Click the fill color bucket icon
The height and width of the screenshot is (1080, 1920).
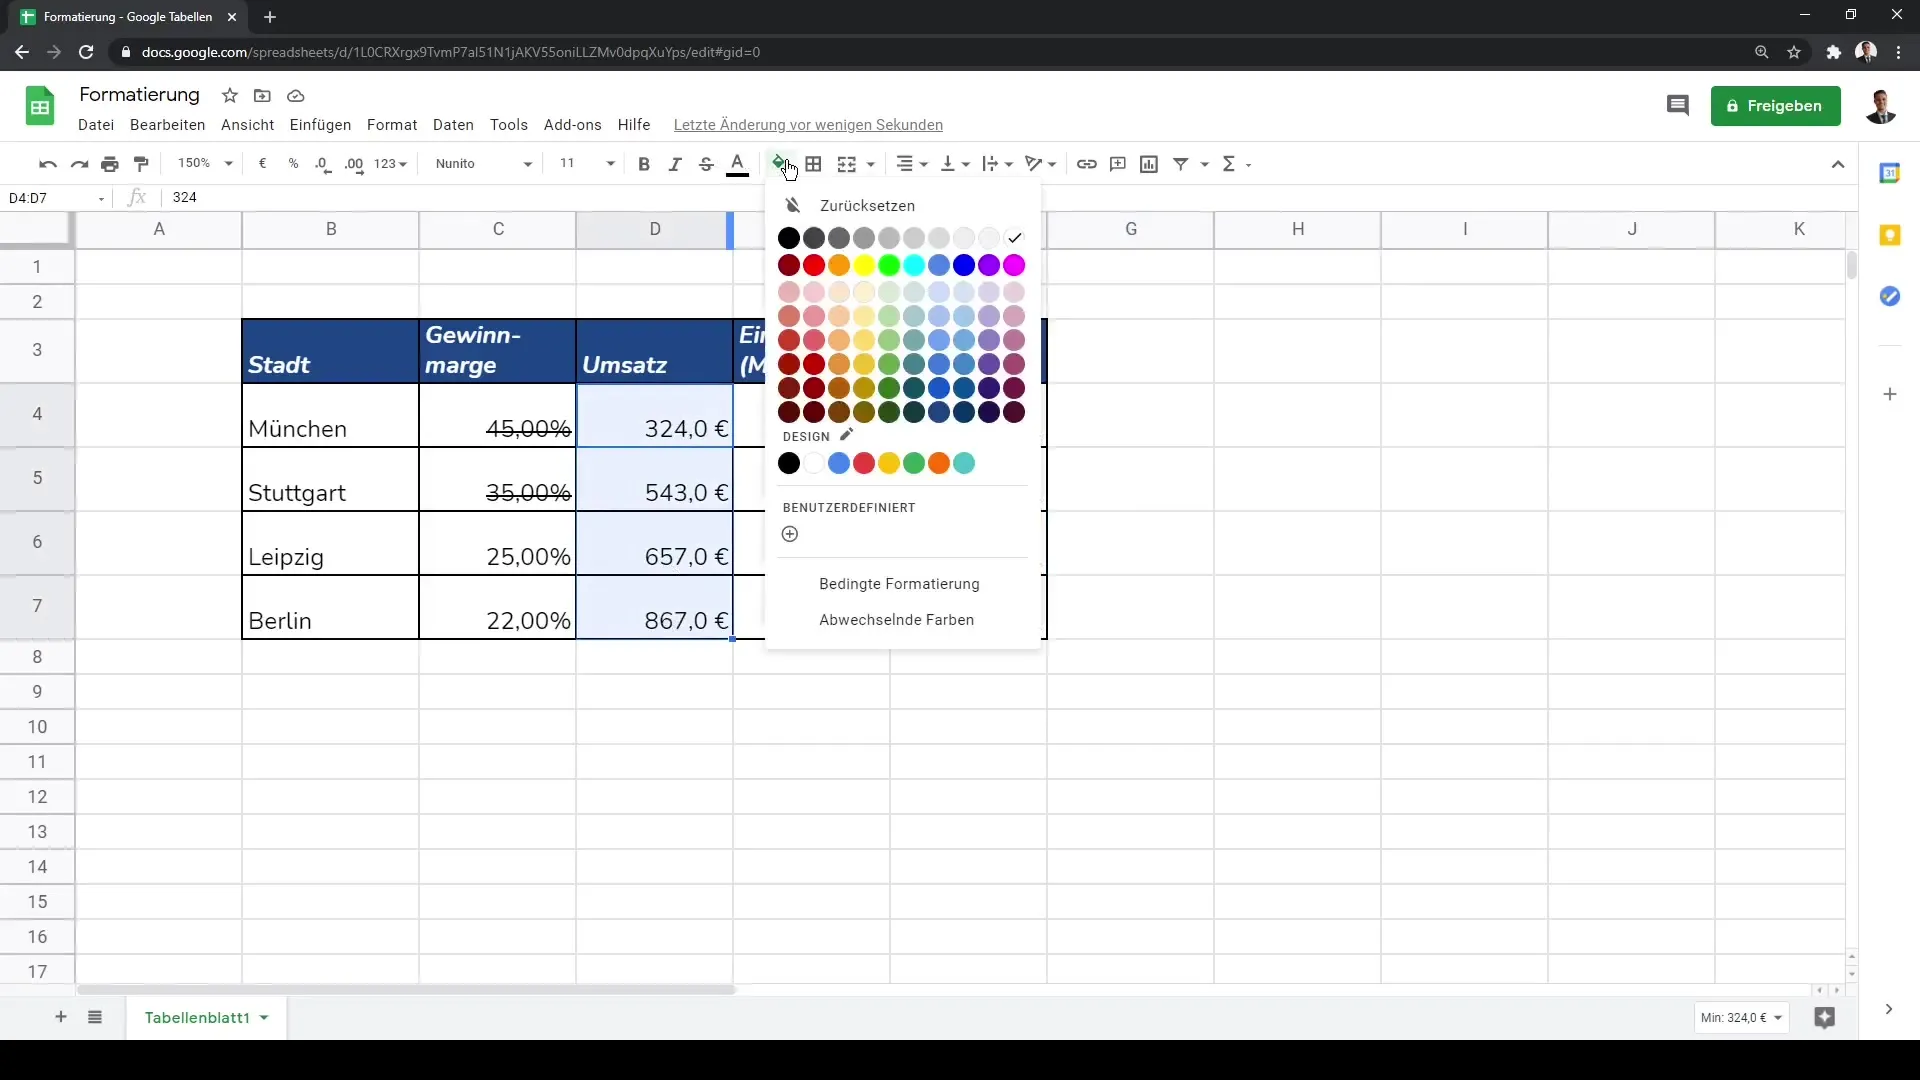click(x=779, y=163)
